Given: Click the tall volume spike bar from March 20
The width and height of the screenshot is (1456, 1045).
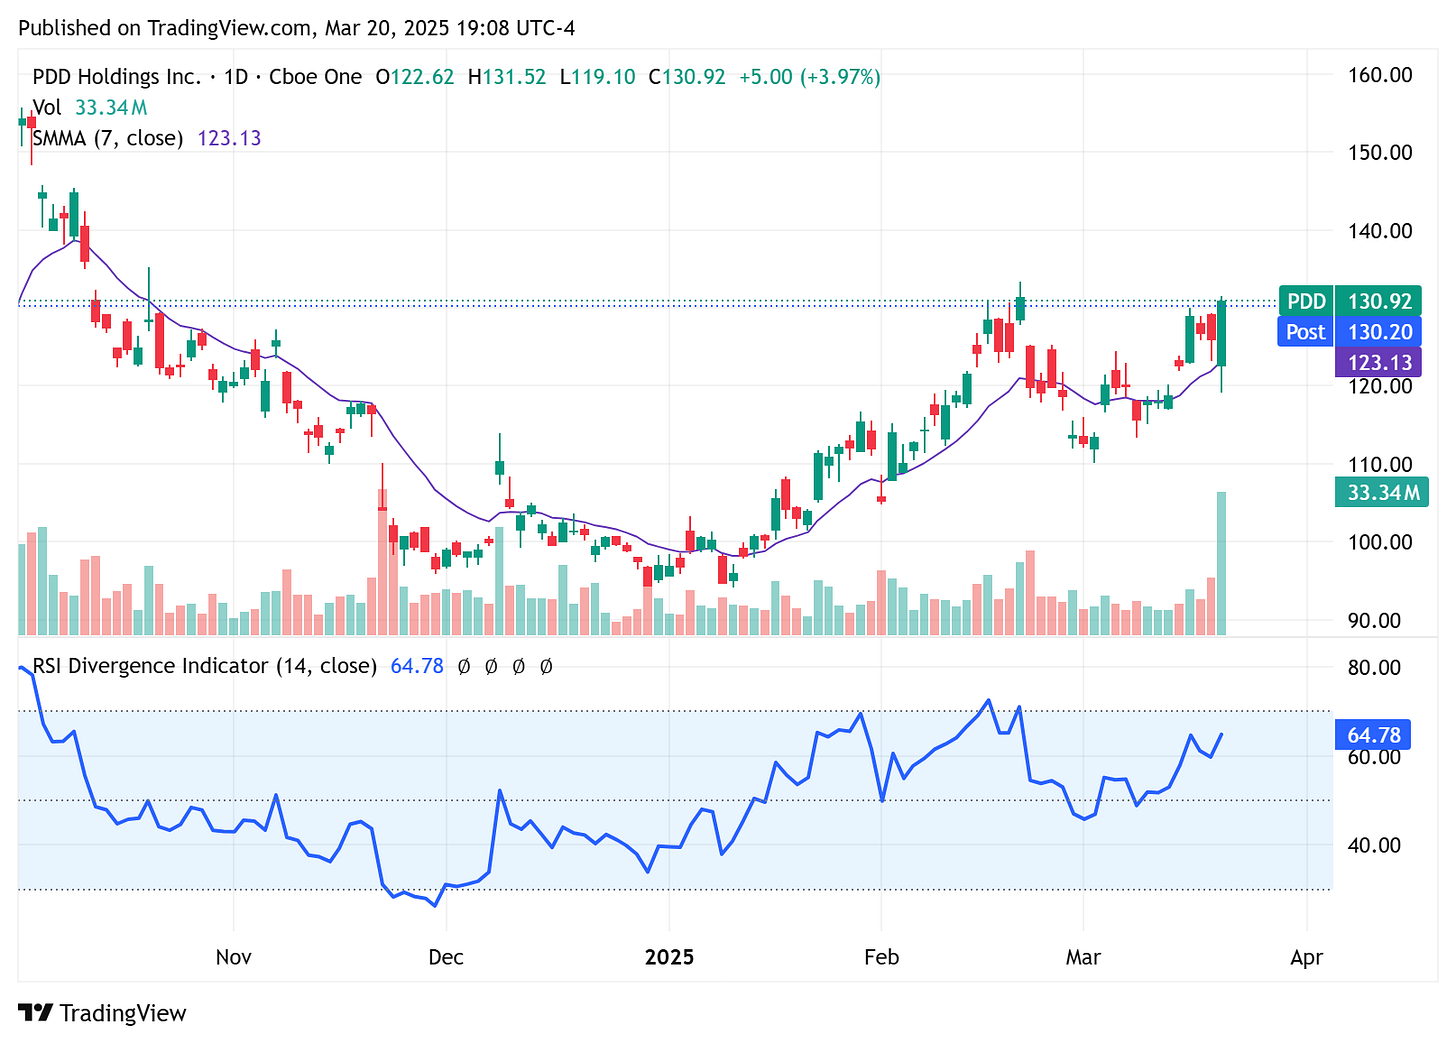Looking at the screenshot, I should [1221, 560].
